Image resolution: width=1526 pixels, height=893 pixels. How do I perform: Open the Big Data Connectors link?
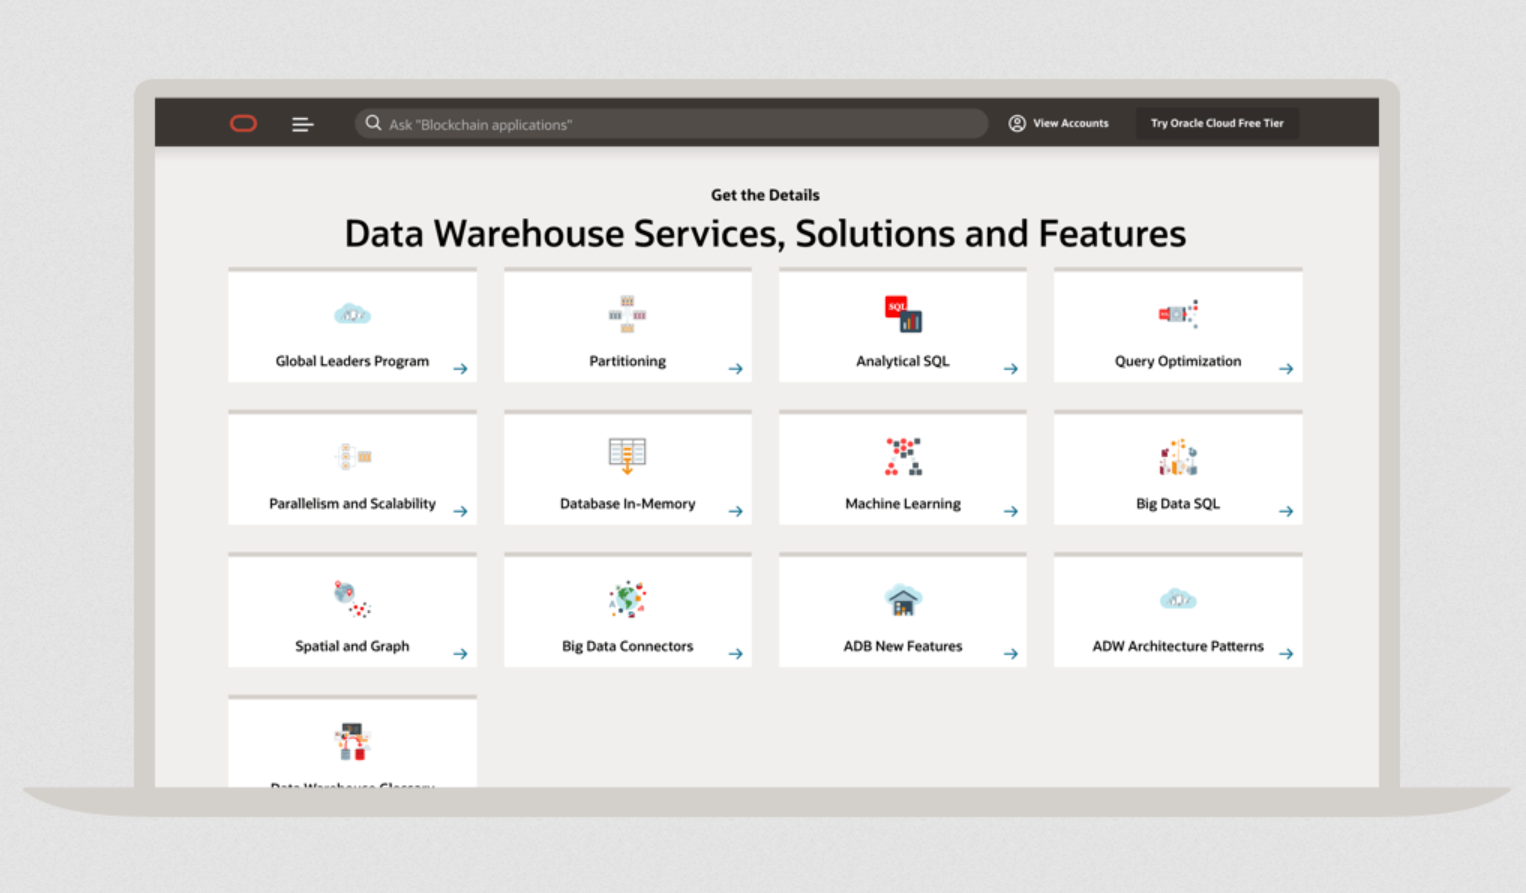(627, 646)
